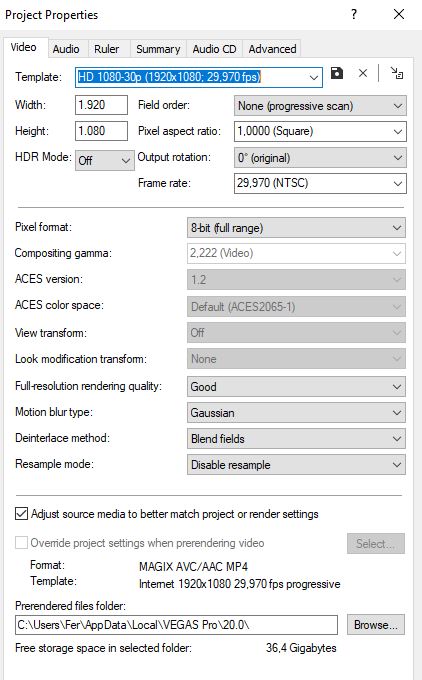Click the question mark help icon
The height and width of the screenshot is (680, 422).
tap(354, 14)
